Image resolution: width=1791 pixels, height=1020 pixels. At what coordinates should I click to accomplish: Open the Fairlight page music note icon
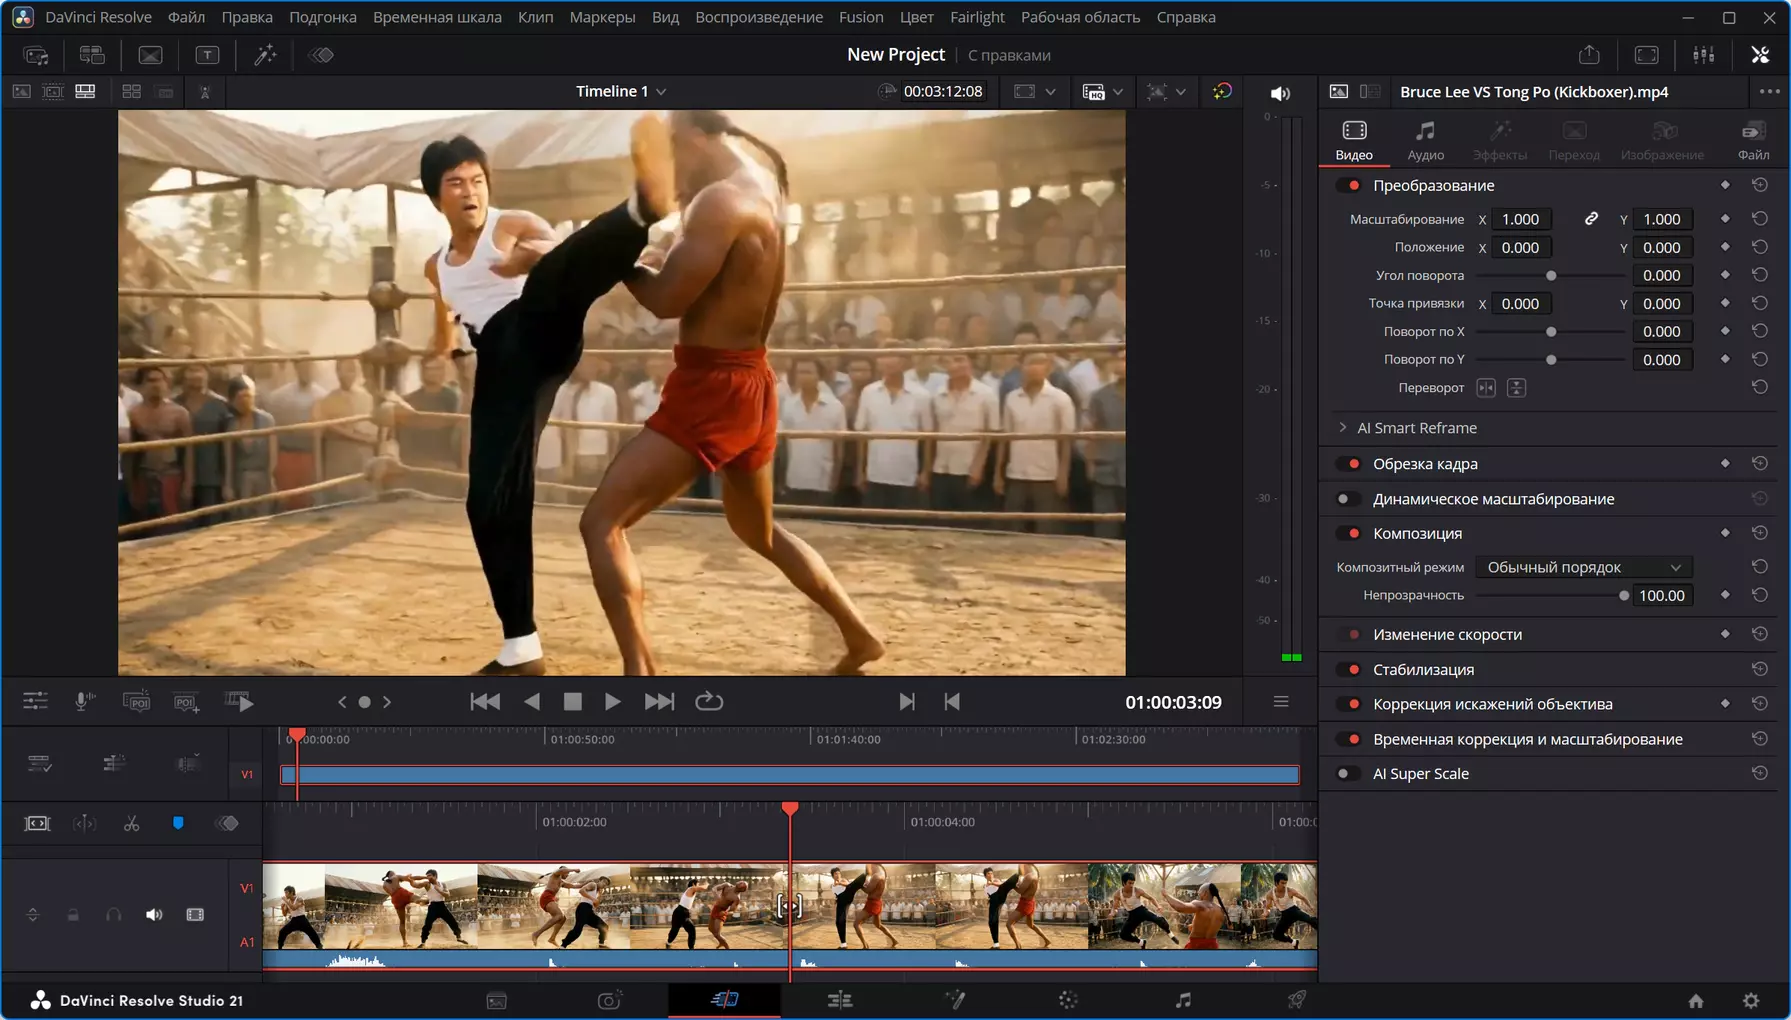[x=1183, y=1000]
